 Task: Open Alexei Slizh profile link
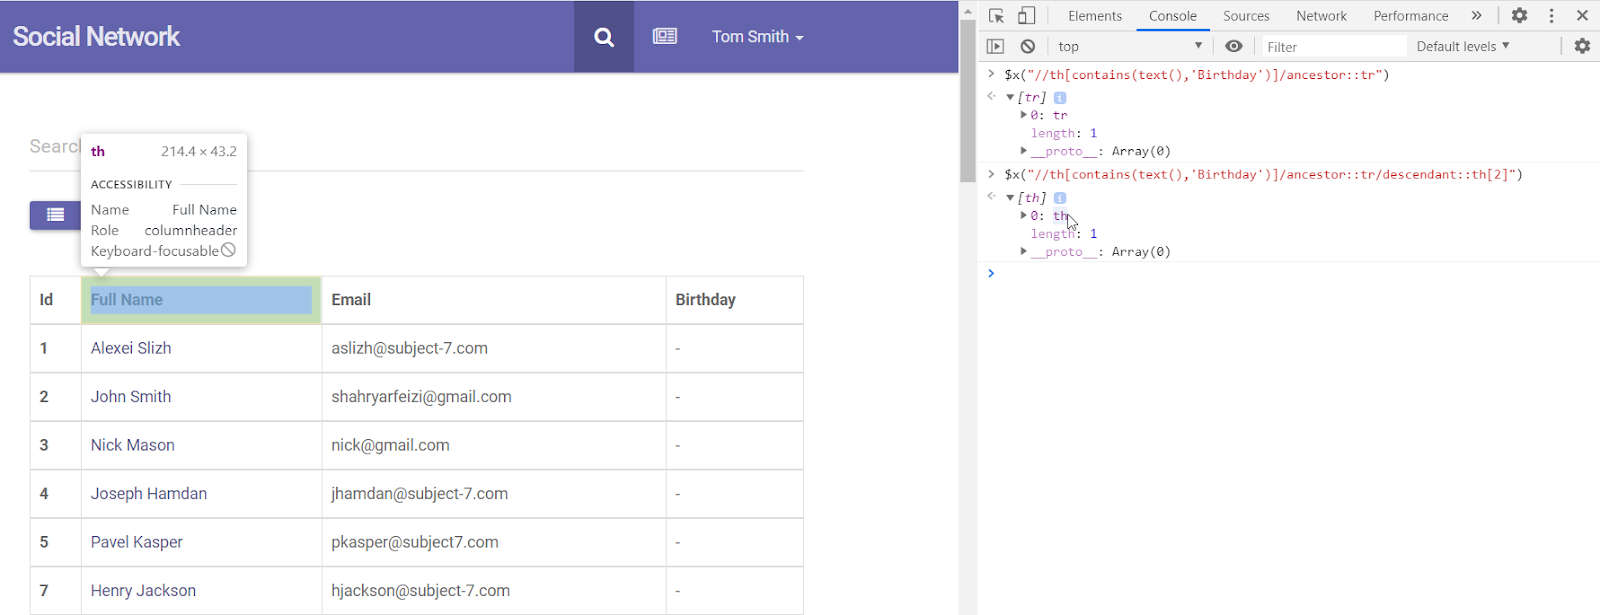coord(131,348)
